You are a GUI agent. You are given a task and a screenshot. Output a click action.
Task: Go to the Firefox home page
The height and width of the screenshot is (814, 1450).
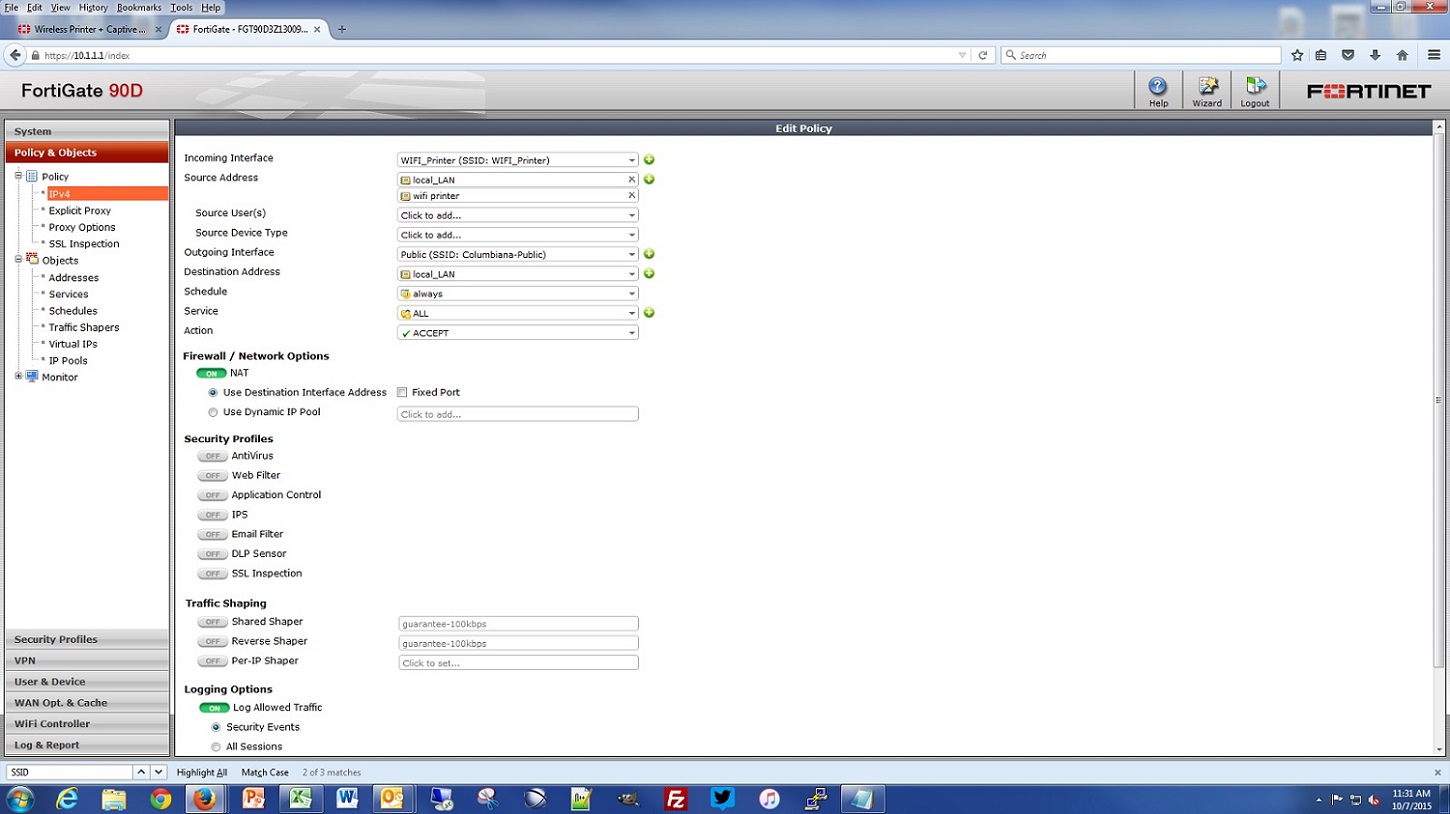coord(1402,55)
